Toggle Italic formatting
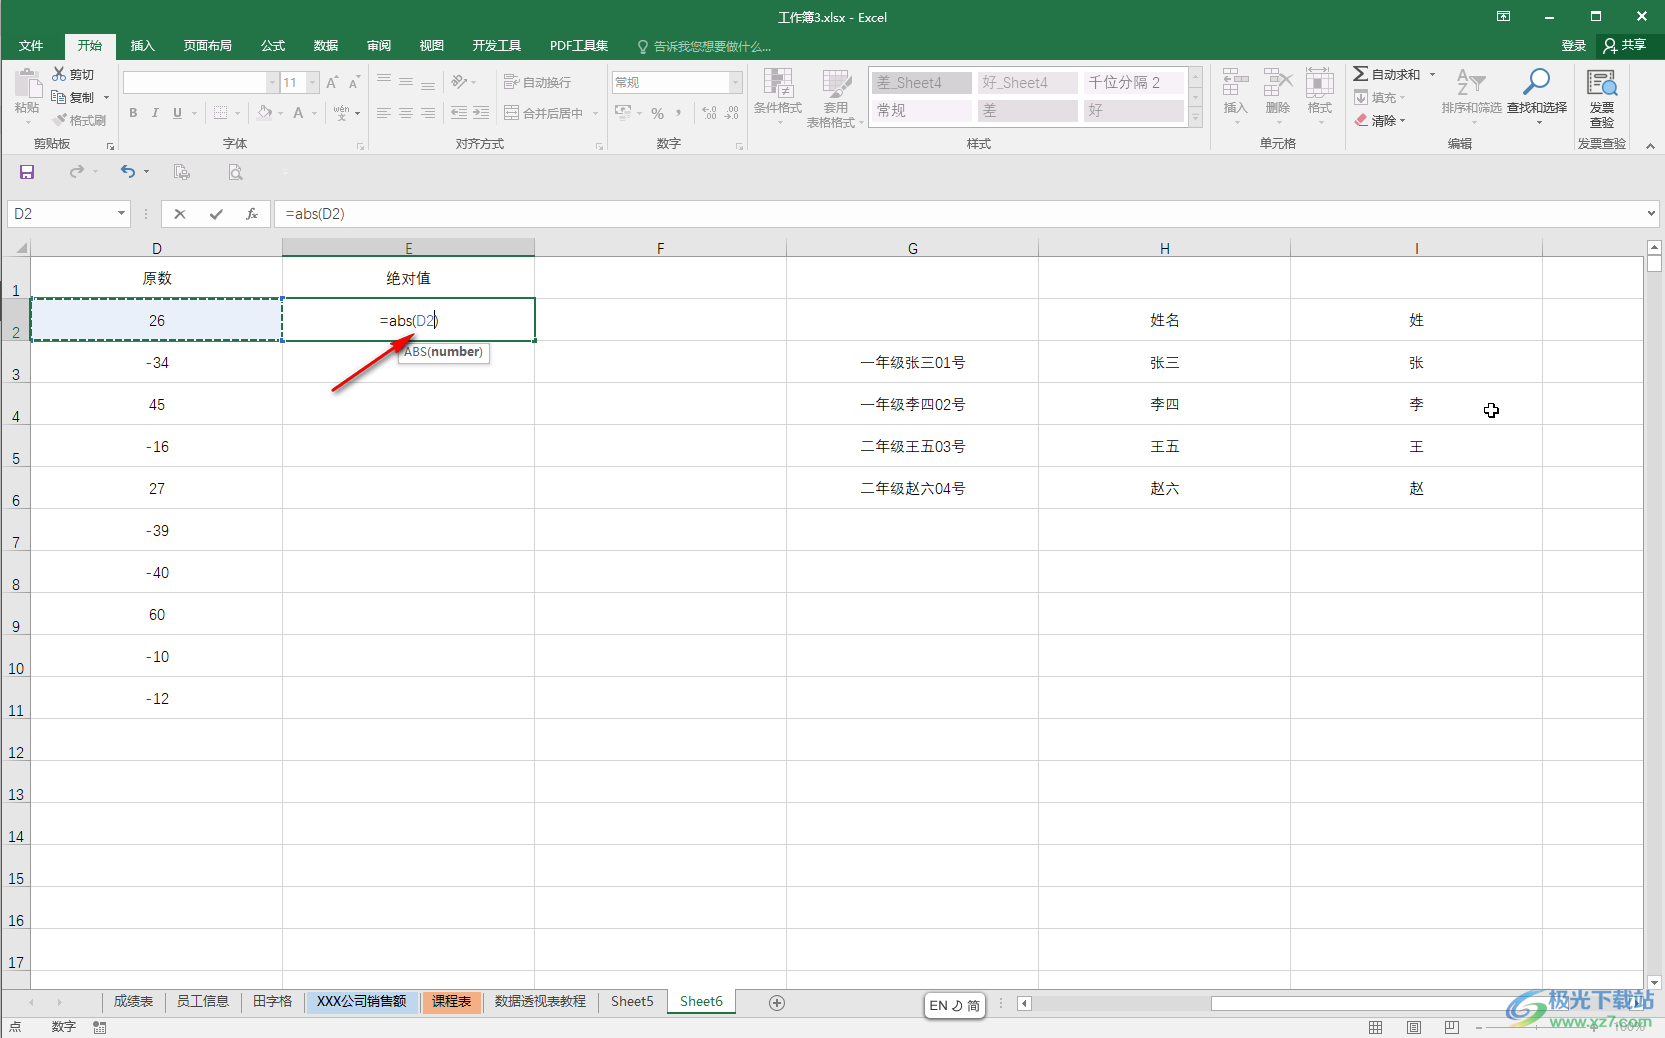1665x1038 pixels. click(155, 113)
